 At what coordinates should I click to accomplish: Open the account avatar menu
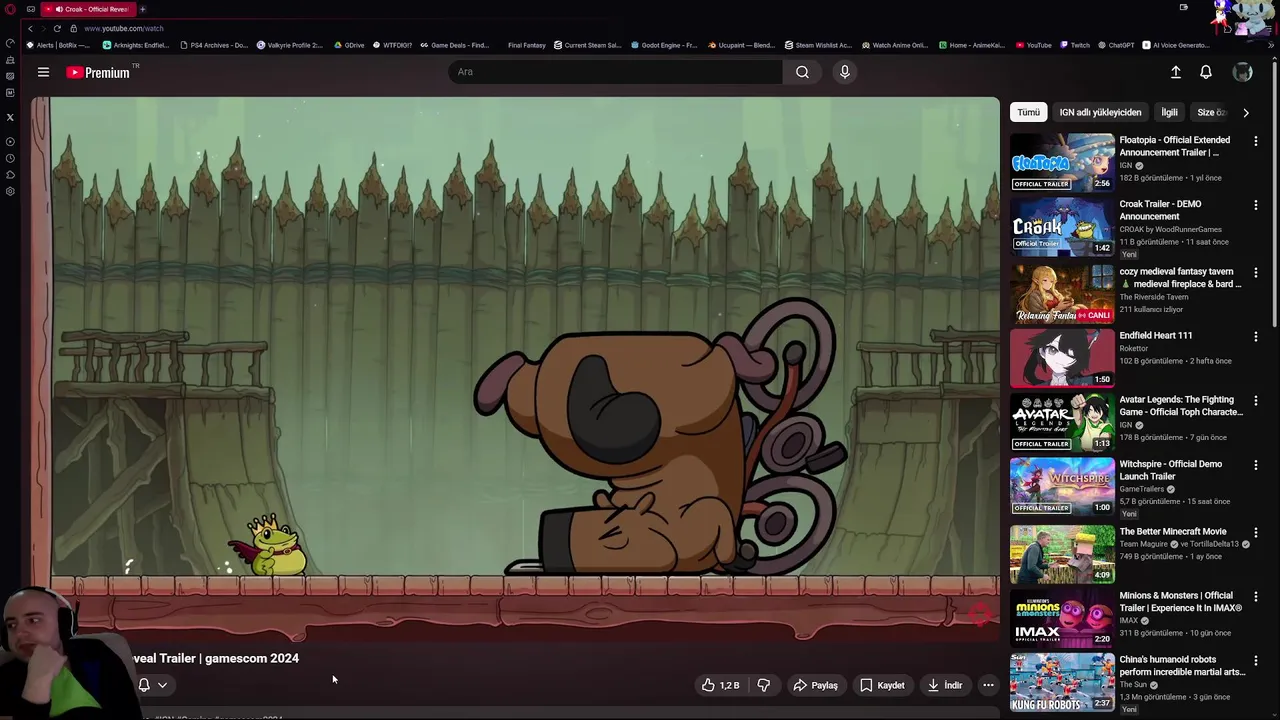[1242, 72]
